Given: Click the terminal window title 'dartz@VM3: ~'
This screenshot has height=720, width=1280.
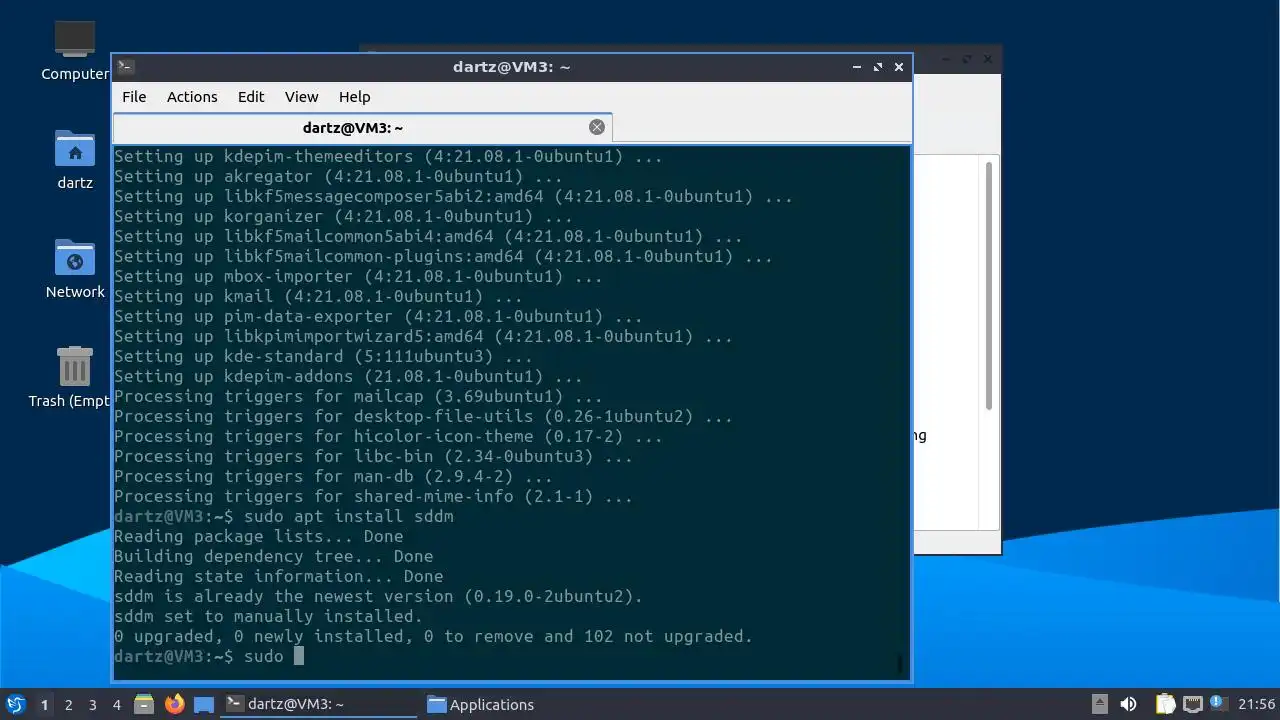Looking at the screenshot, I should pyautogui.click(x=511, y=67).
